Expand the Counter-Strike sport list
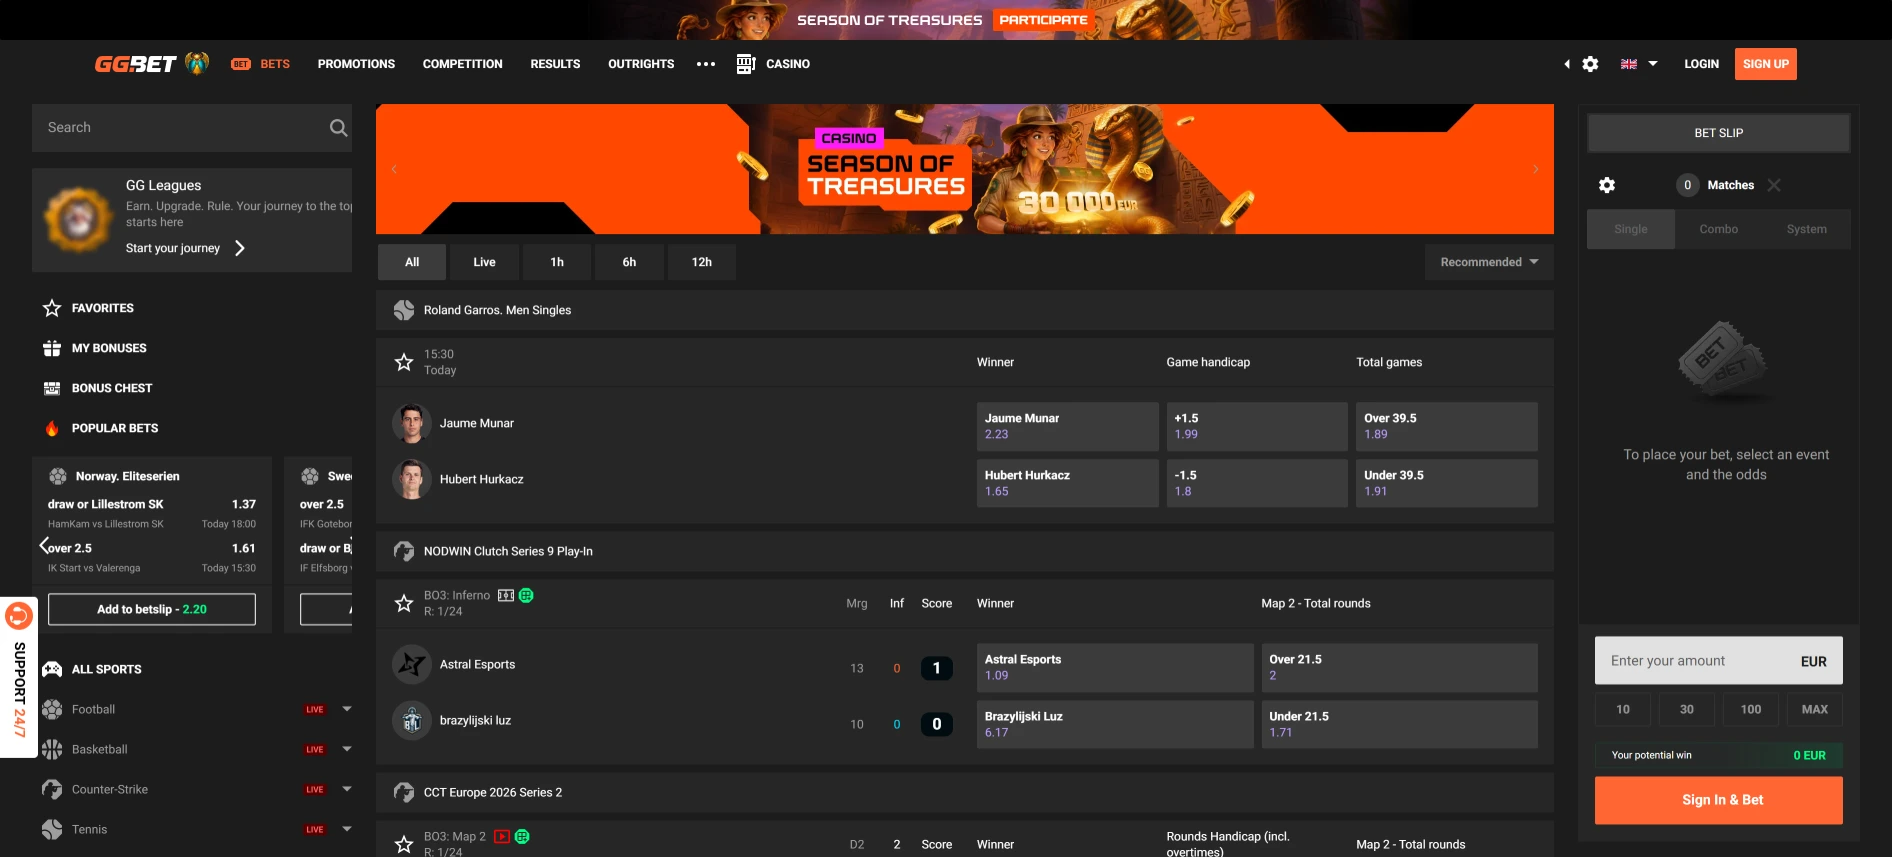This screenshot has height=857, width=1892. coord(347,789)
